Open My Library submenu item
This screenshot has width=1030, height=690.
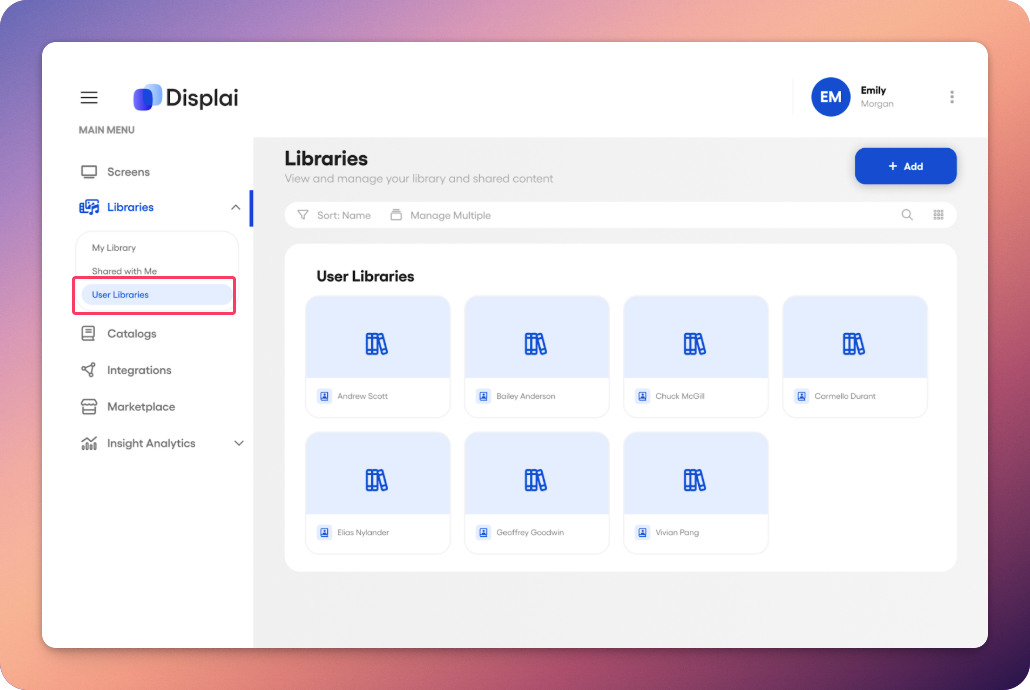(114, 248)
